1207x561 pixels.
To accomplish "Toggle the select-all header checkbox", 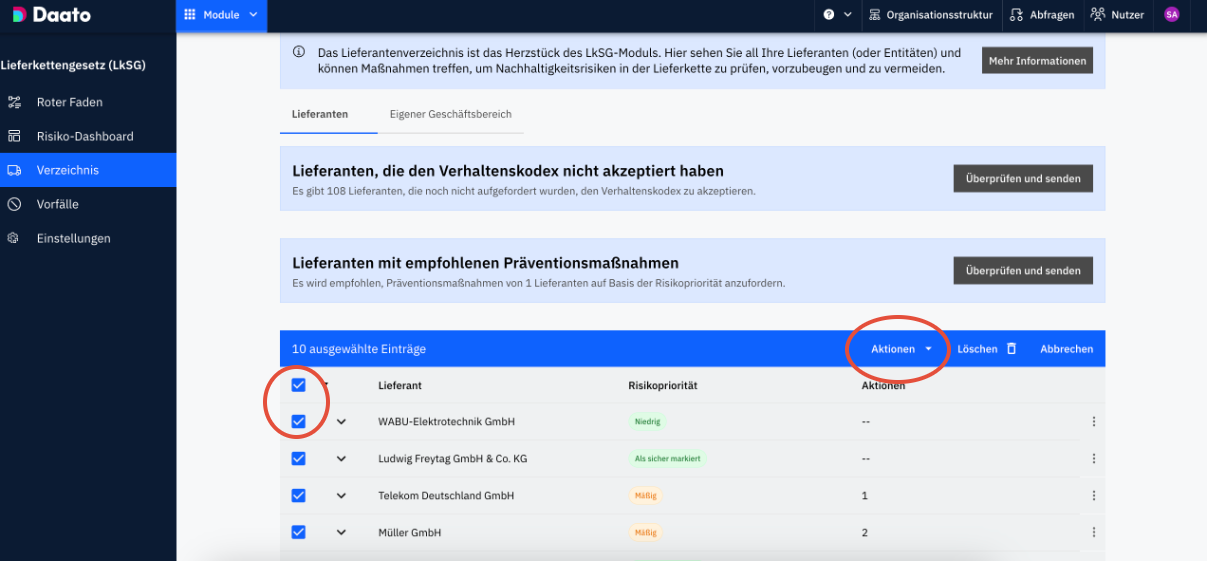I will click(298, 385).
